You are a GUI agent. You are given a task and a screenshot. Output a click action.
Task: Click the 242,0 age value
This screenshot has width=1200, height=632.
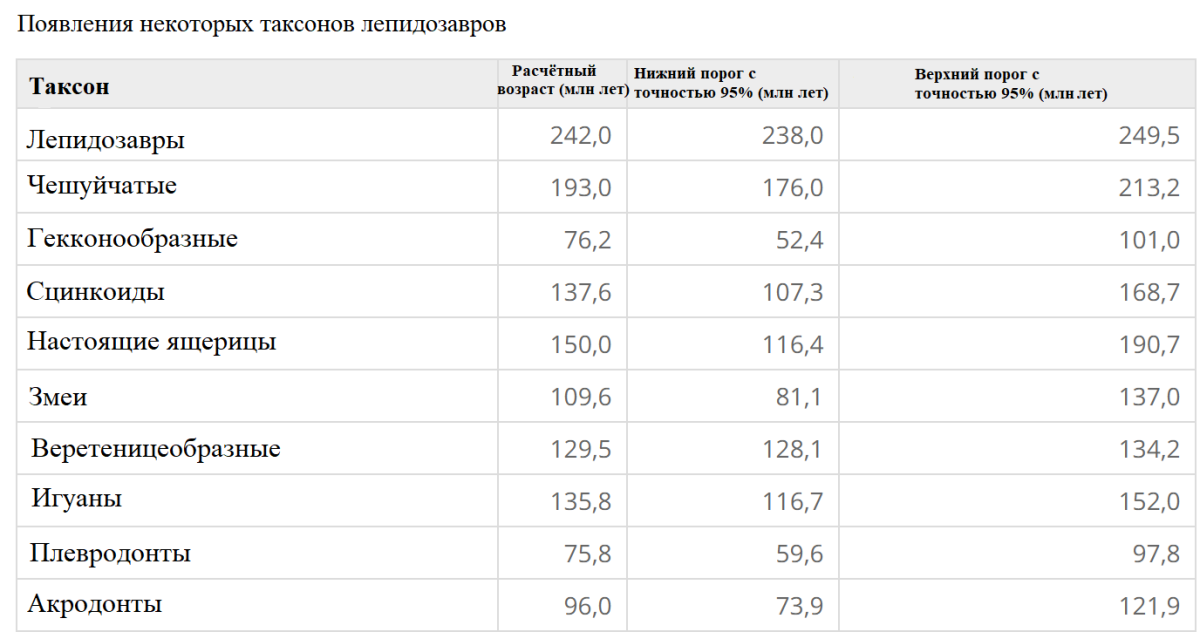[581, 135]
